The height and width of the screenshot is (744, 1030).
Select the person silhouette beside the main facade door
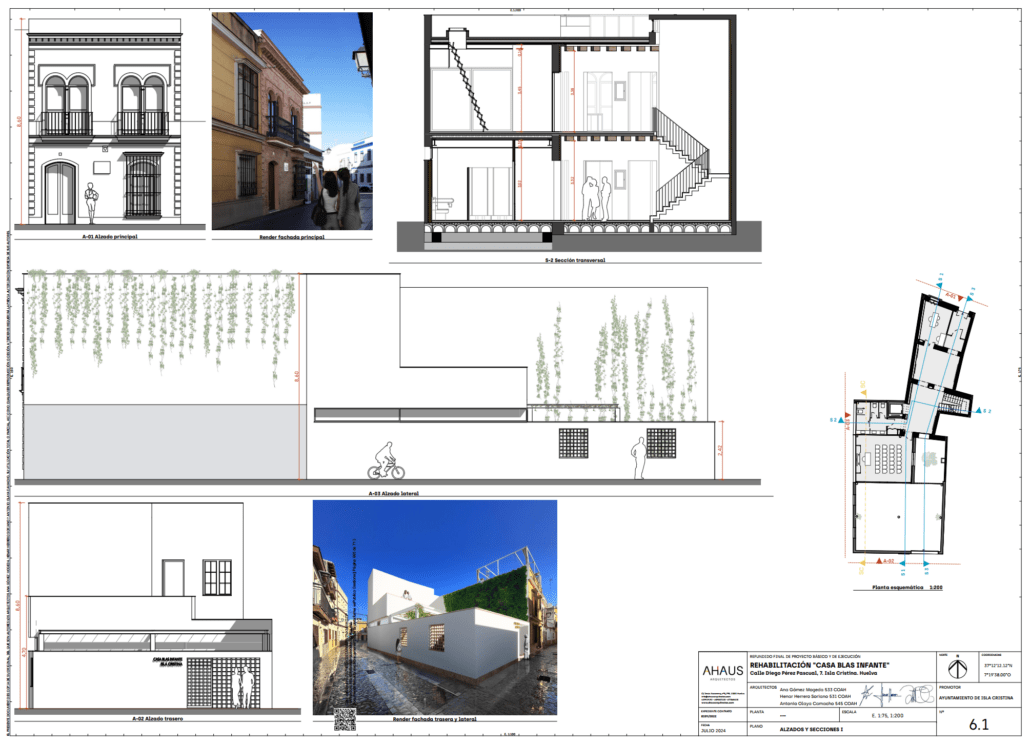[x=91, y=204]
